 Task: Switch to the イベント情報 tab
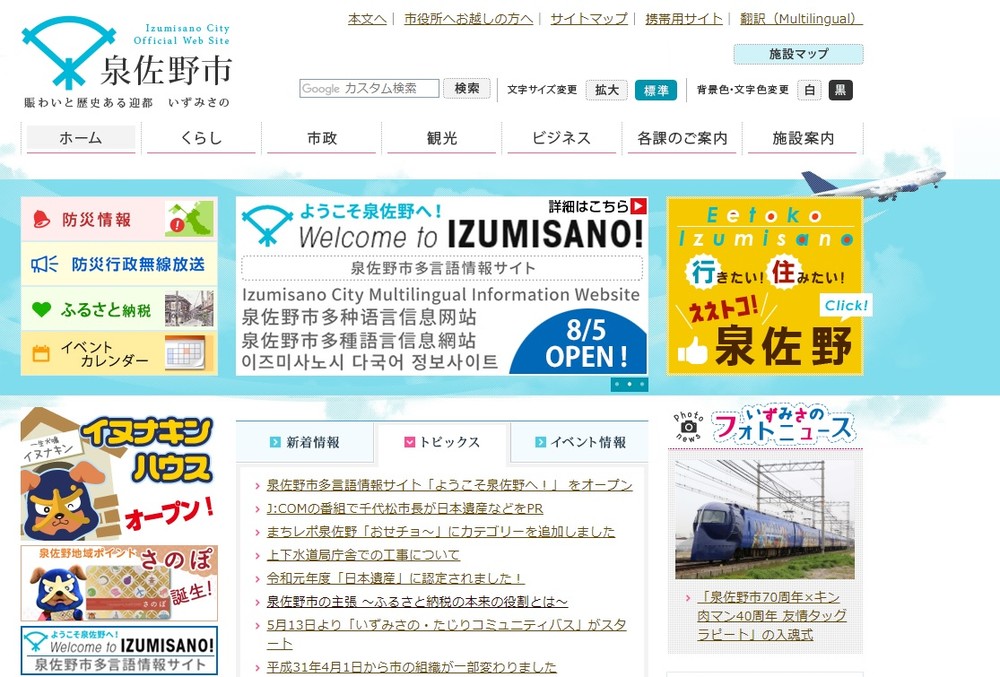tap(580, 442)
